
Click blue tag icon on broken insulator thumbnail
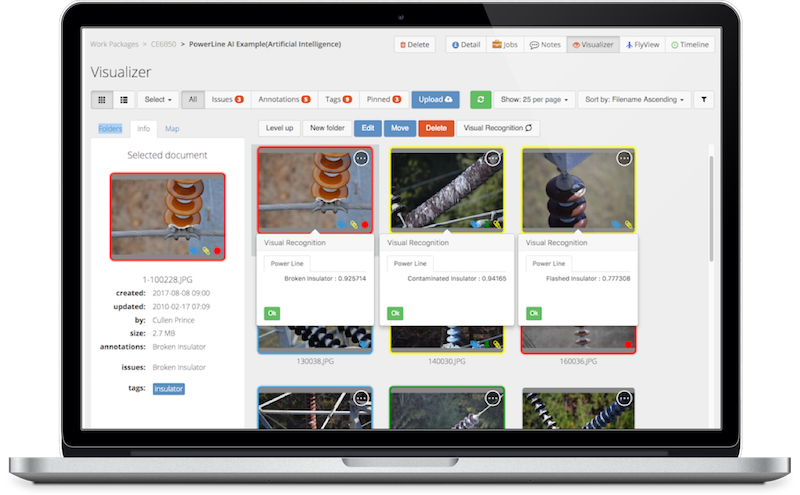341,224
